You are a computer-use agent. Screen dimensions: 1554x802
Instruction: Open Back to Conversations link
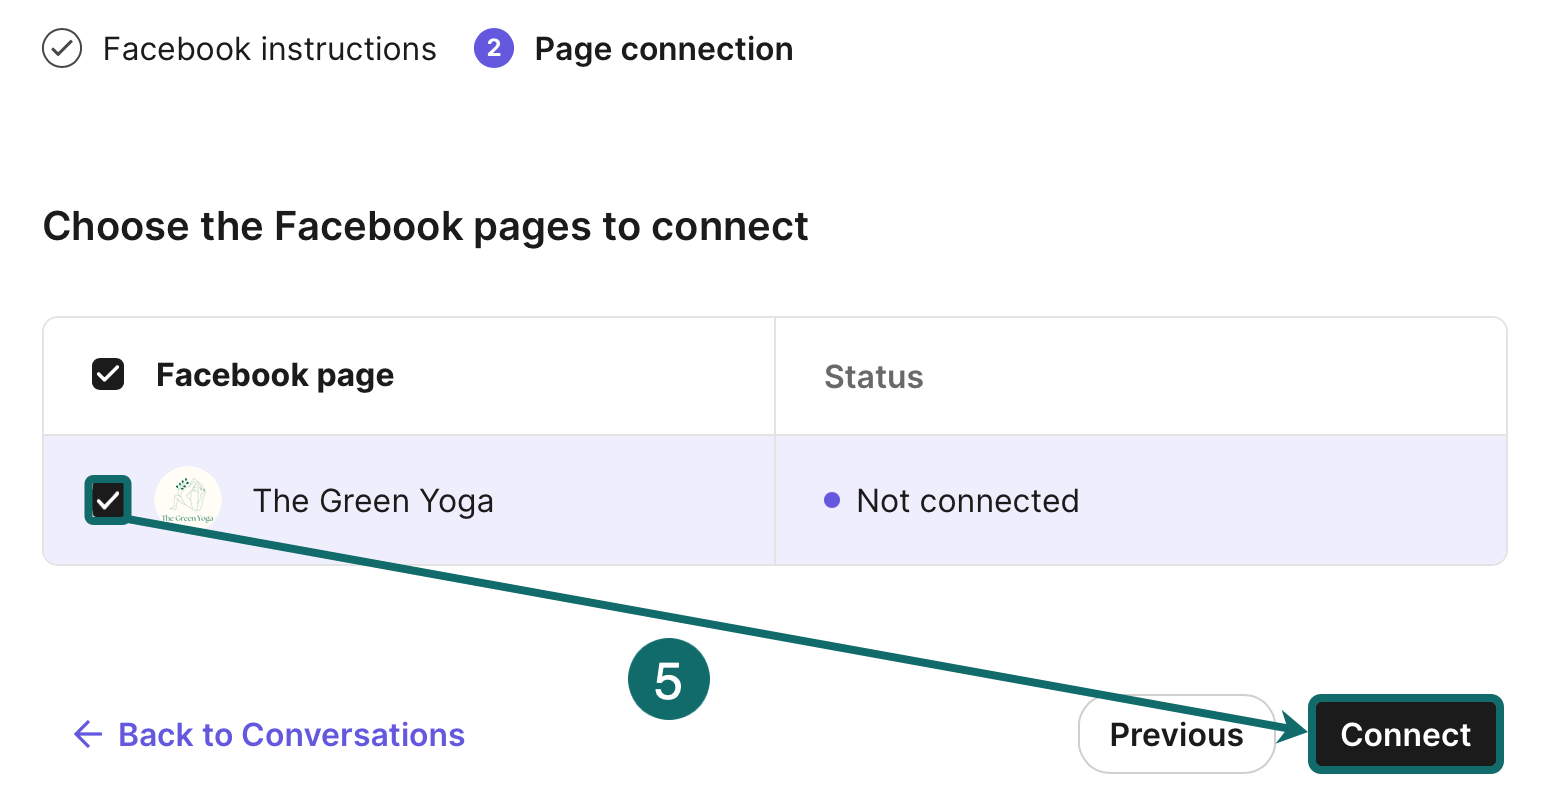click(x=291, y=734)
